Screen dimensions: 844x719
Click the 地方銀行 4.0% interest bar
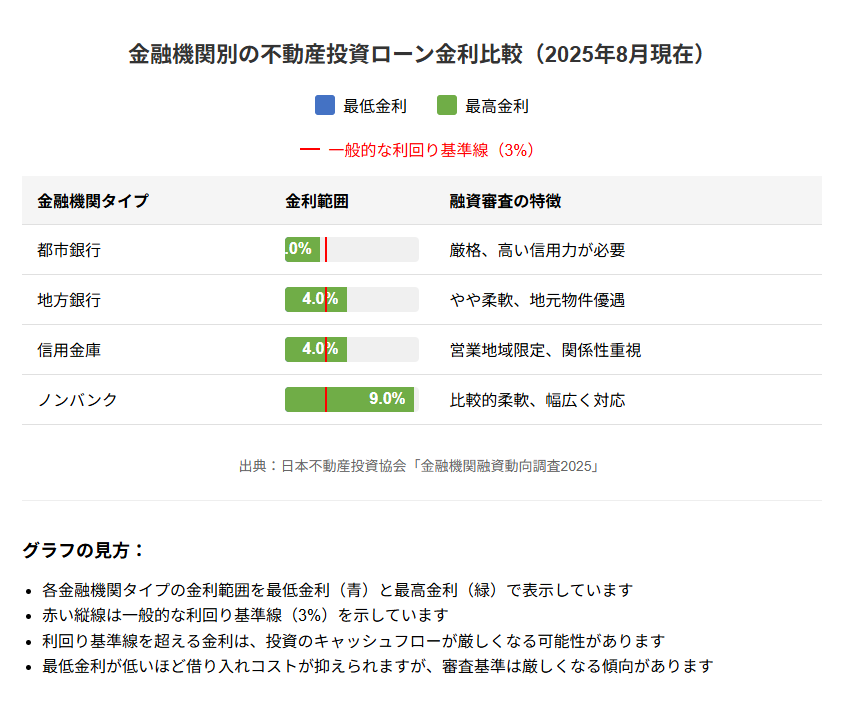pos(315,300)
